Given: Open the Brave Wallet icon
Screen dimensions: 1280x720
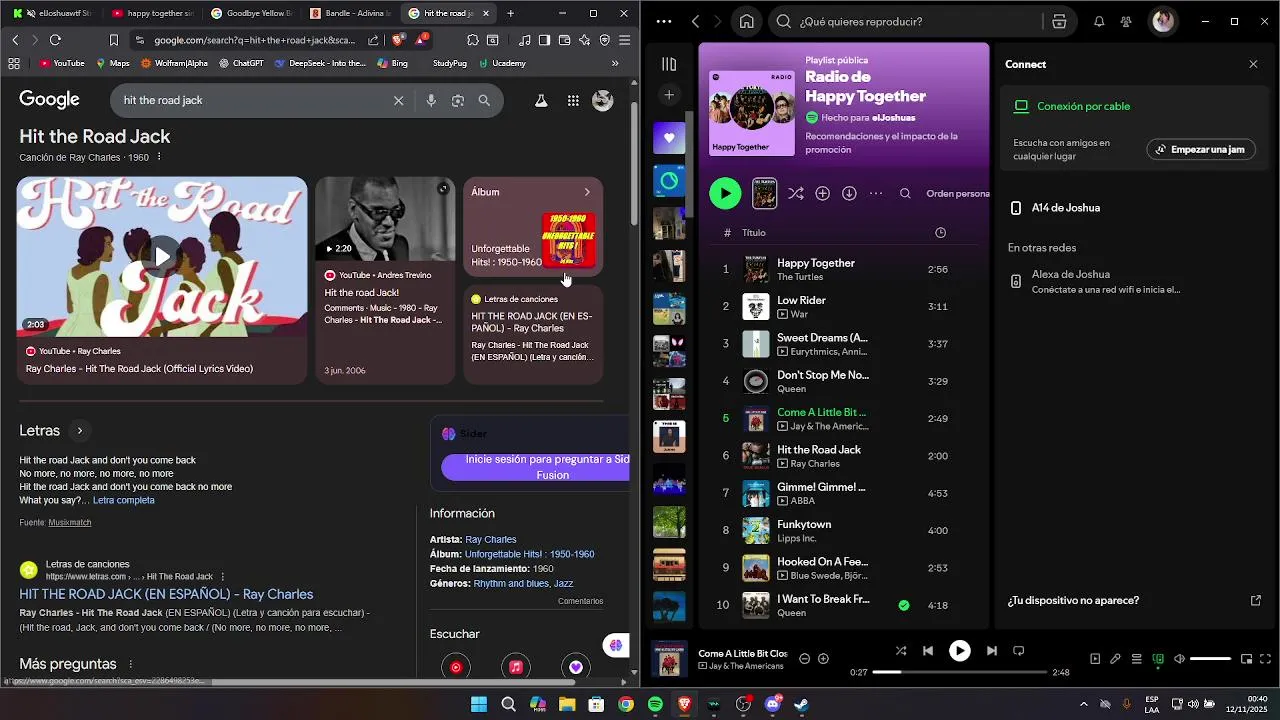Looking at the screenshot, I should click(564, 40).
